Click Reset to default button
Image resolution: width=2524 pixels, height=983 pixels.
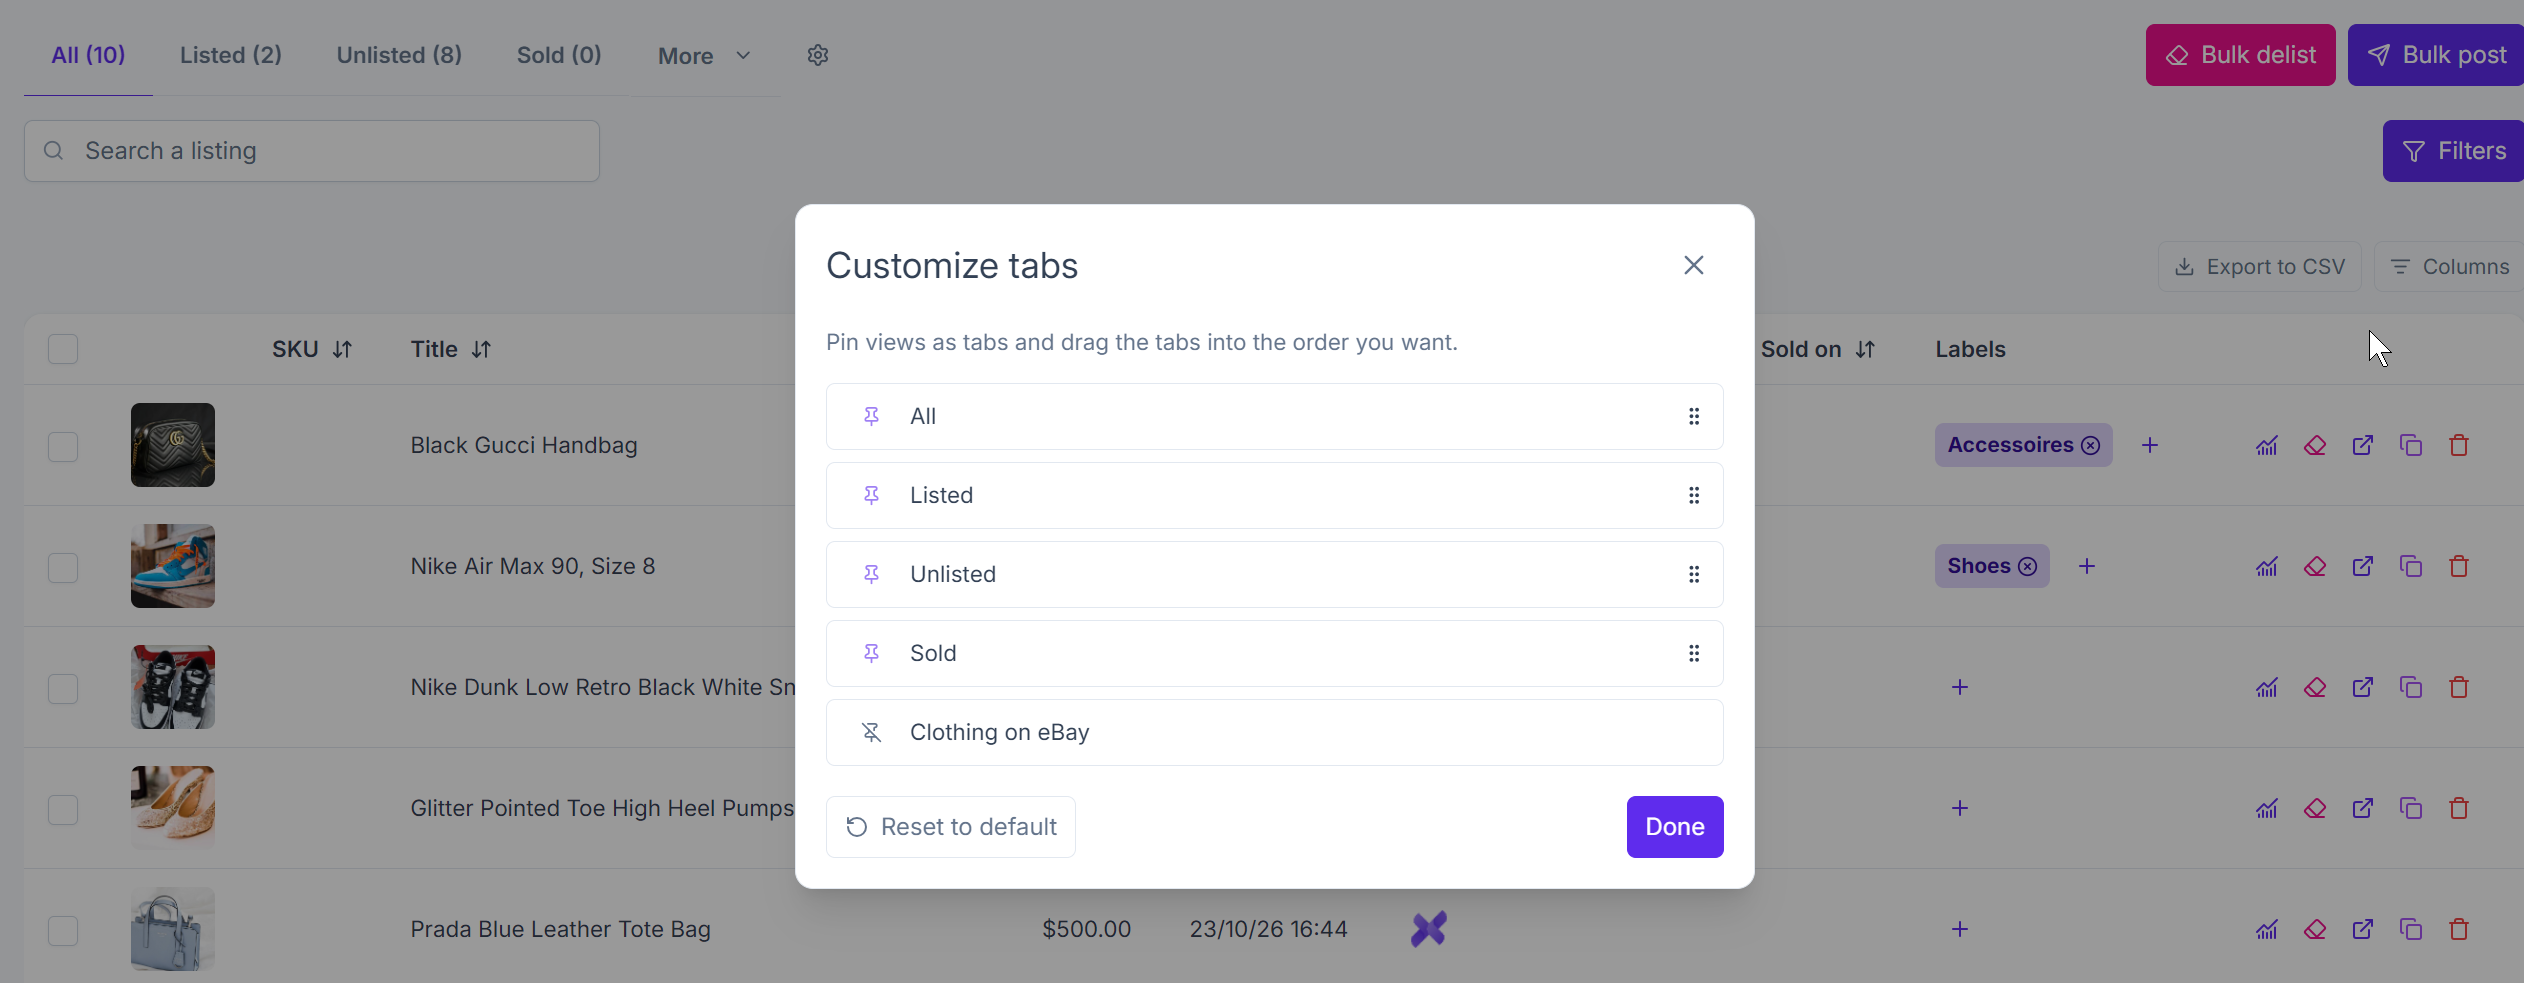click(x=950, y=827)
